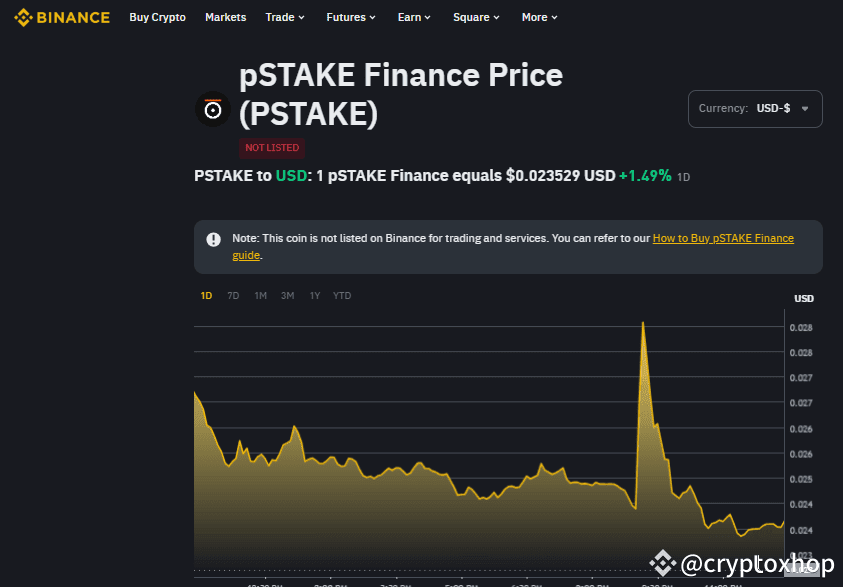This screenshot has height=587, width=843.
Task: Open the Trade dropdown menu
Action: [x=285, y=17]
